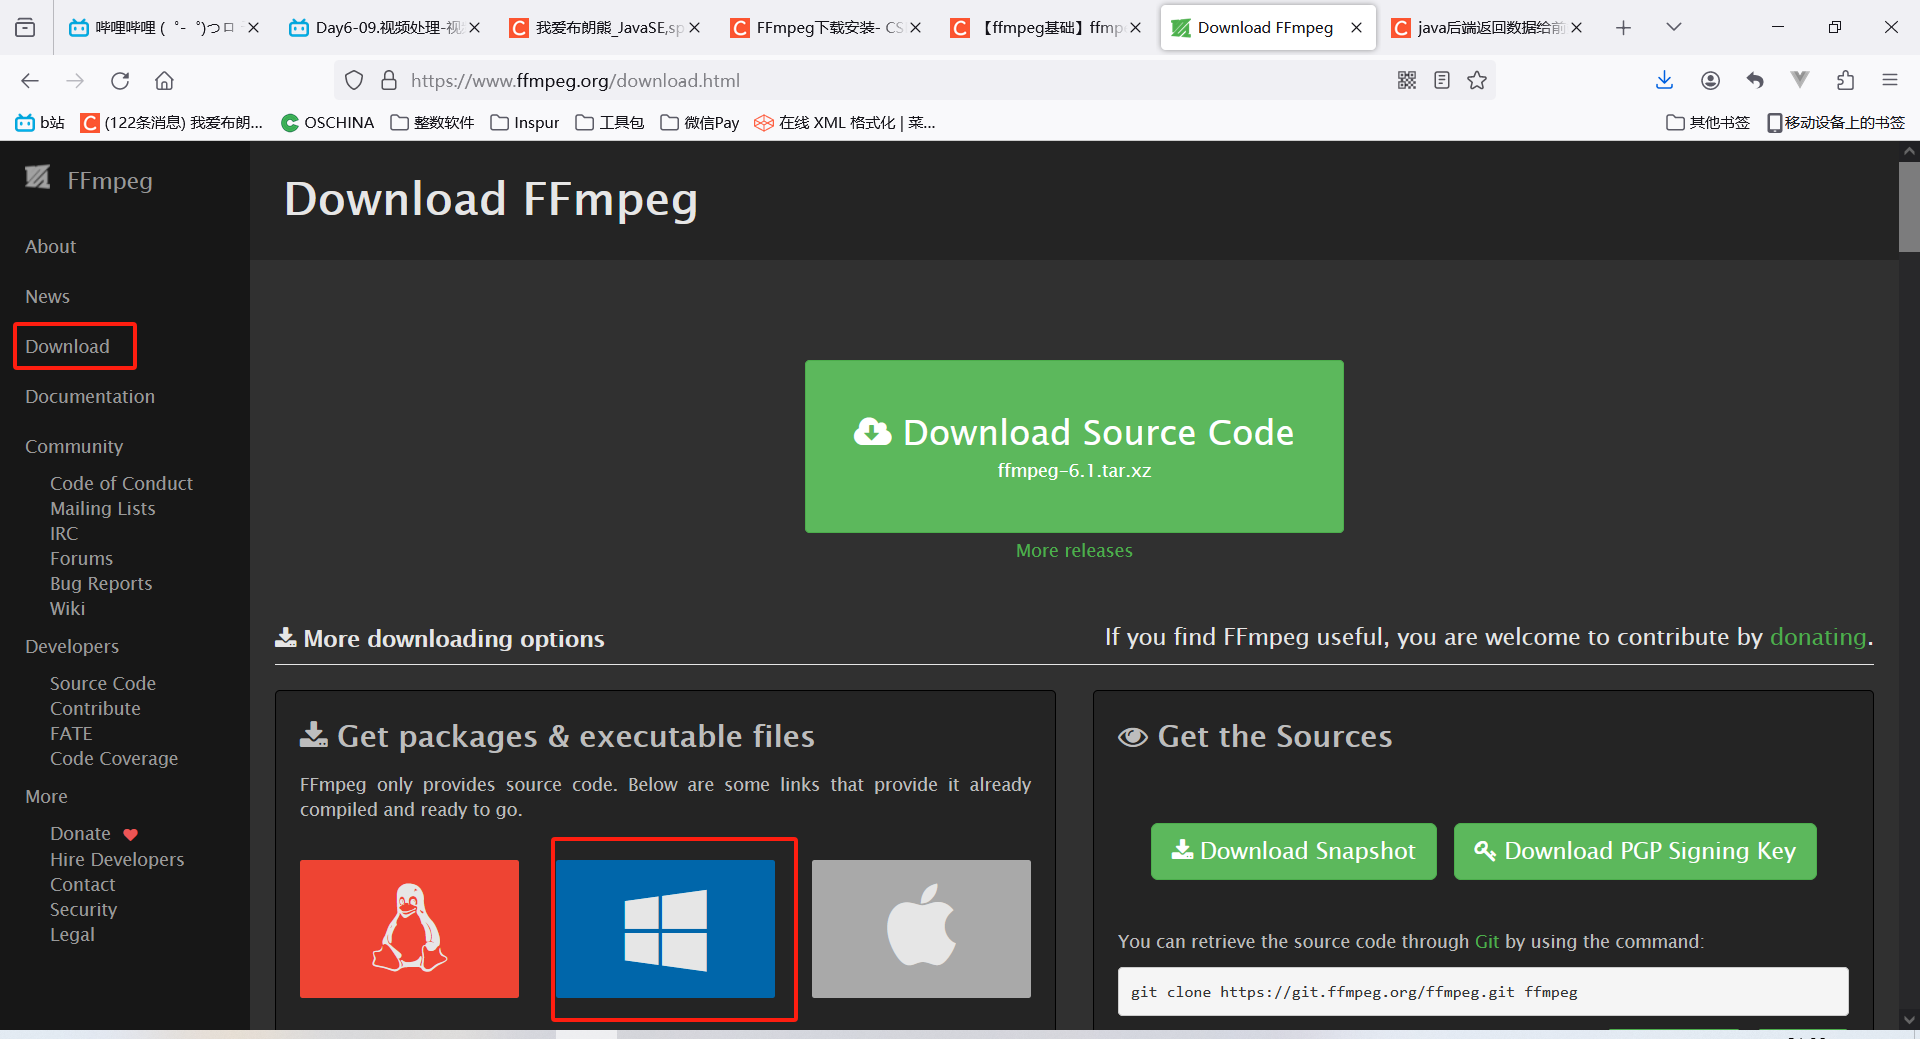Open the browser home page icon

point(164,81)
